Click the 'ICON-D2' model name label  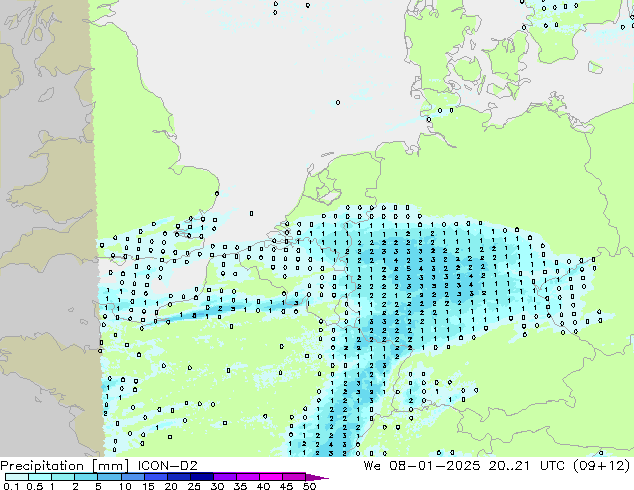point(167,466)
